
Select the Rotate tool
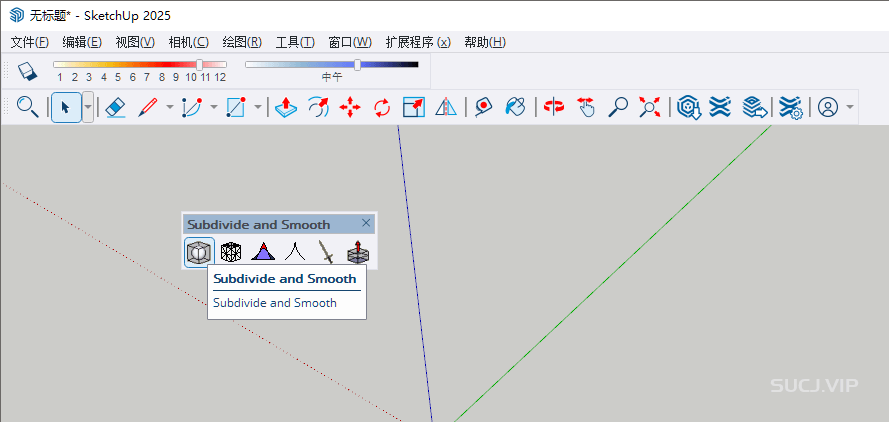tap(383, 107)
